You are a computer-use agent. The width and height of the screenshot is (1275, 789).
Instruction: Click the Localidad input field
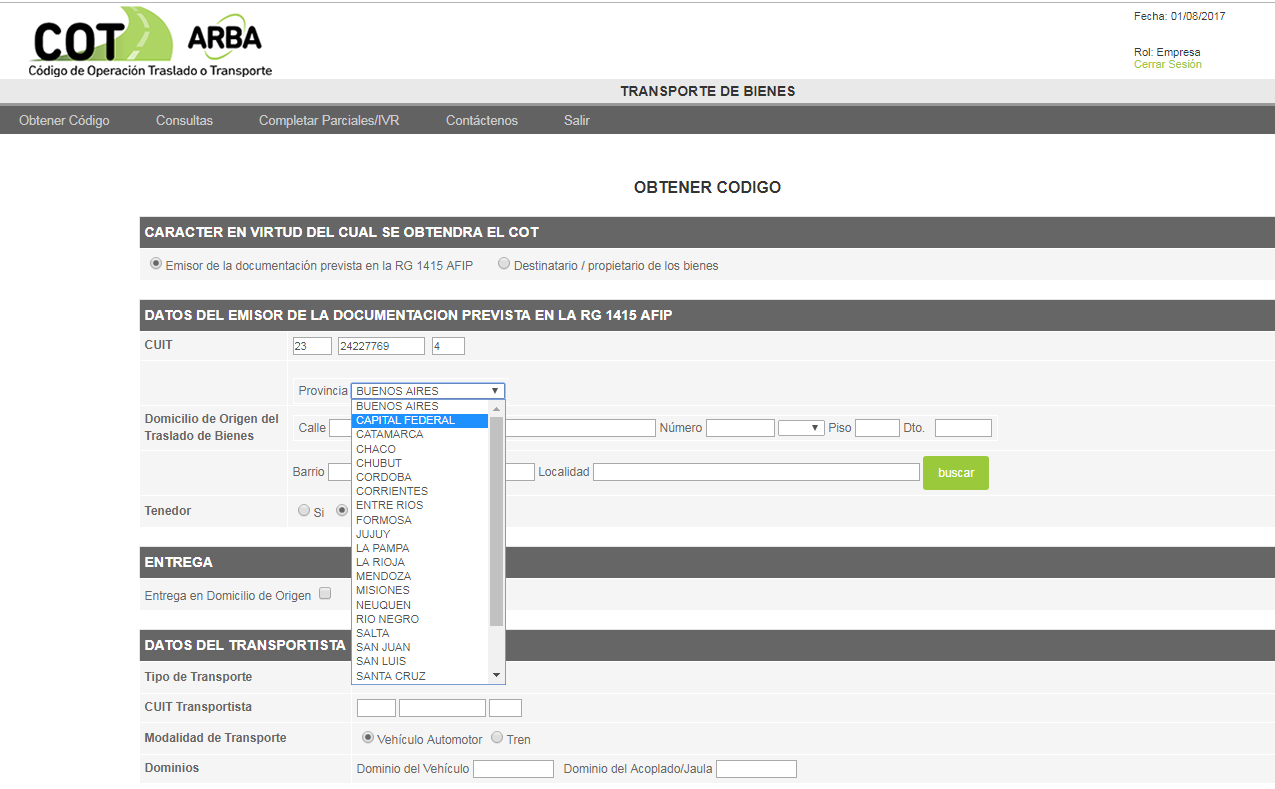[756, 472]
